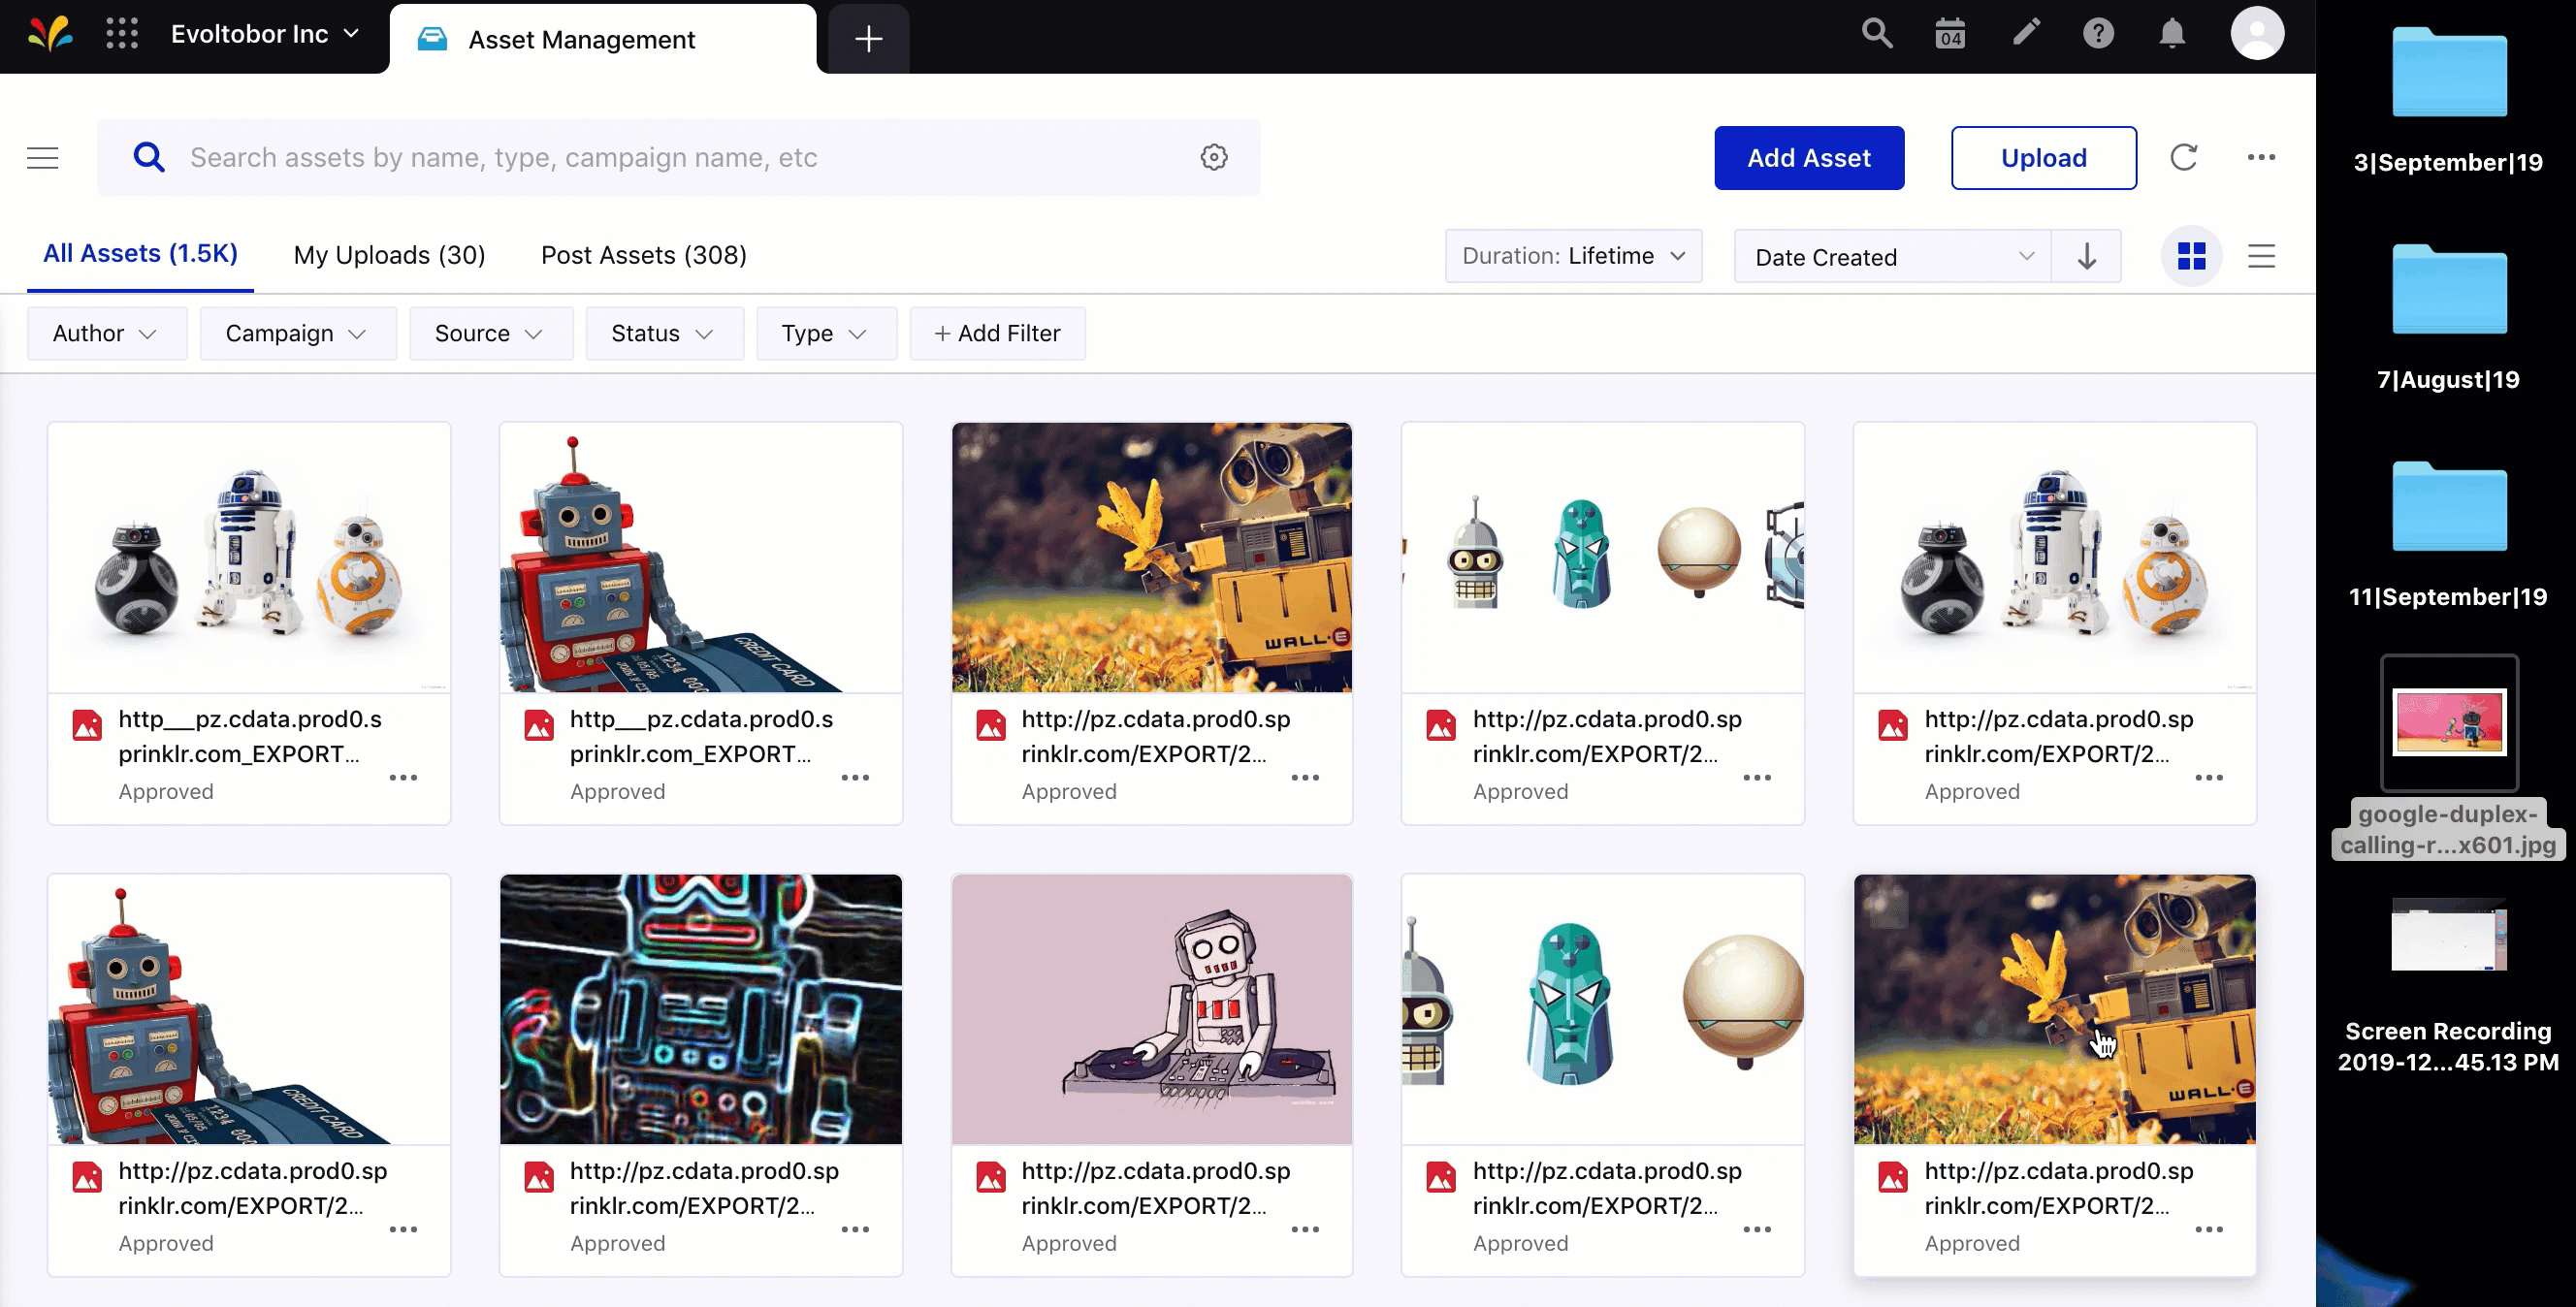2576x1307 pixels.
Task: Open options for first row WALL-E asset
Action: [x=1305, y=777]
